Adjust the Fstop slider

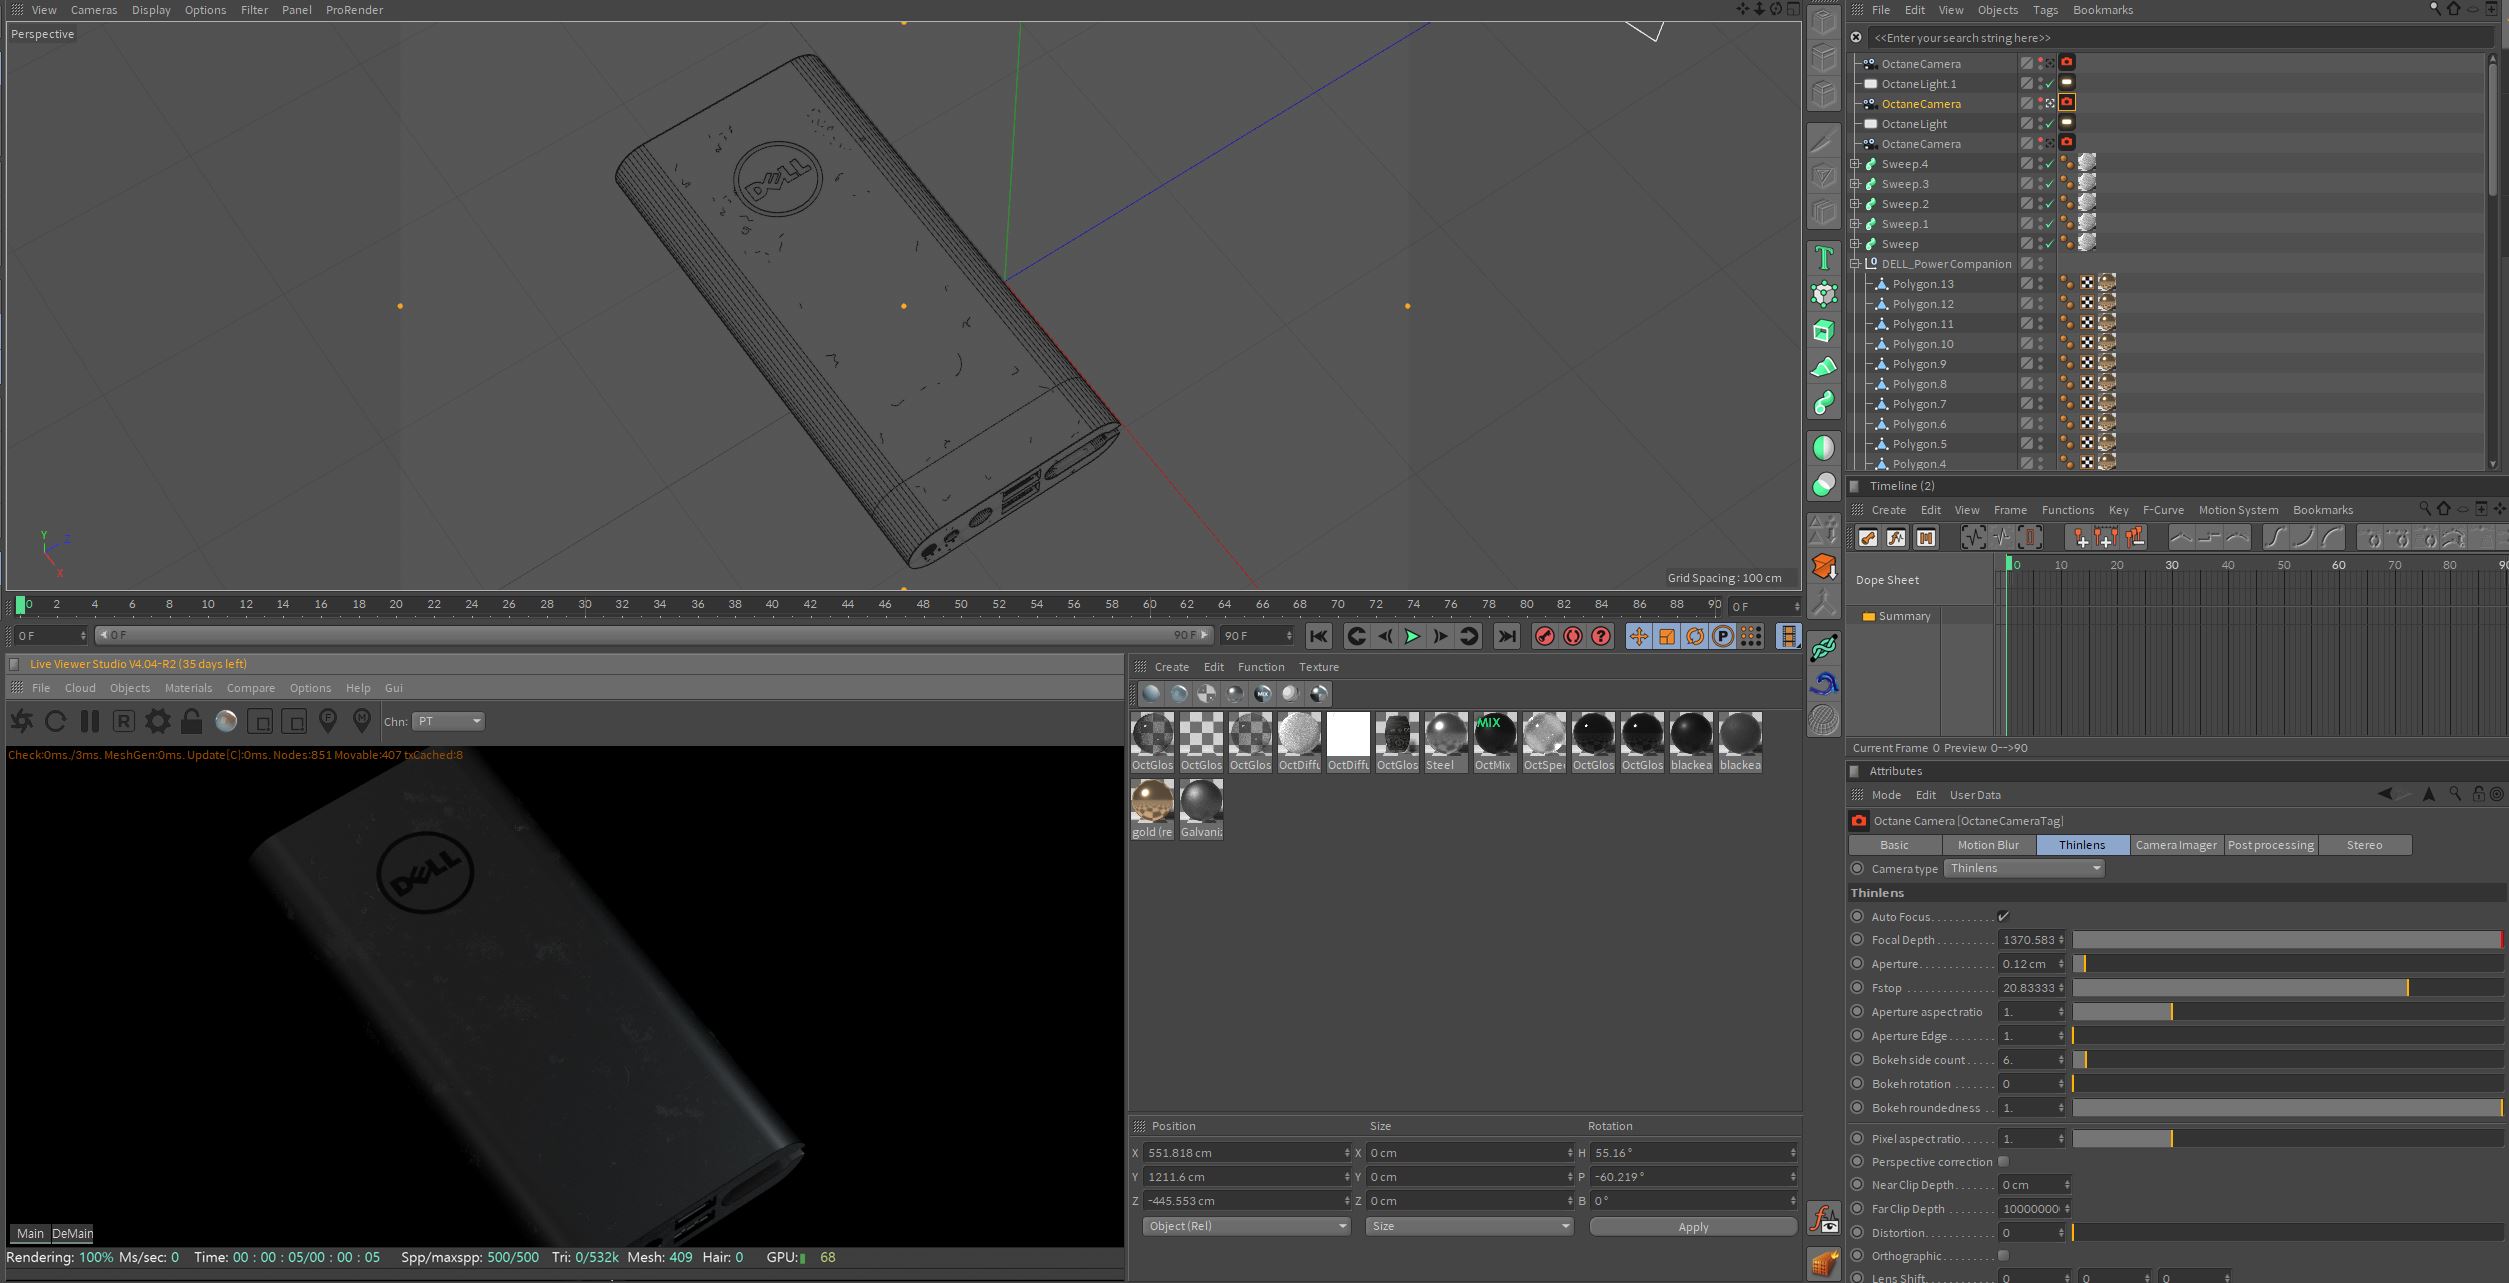click(x=2287, y=988)
